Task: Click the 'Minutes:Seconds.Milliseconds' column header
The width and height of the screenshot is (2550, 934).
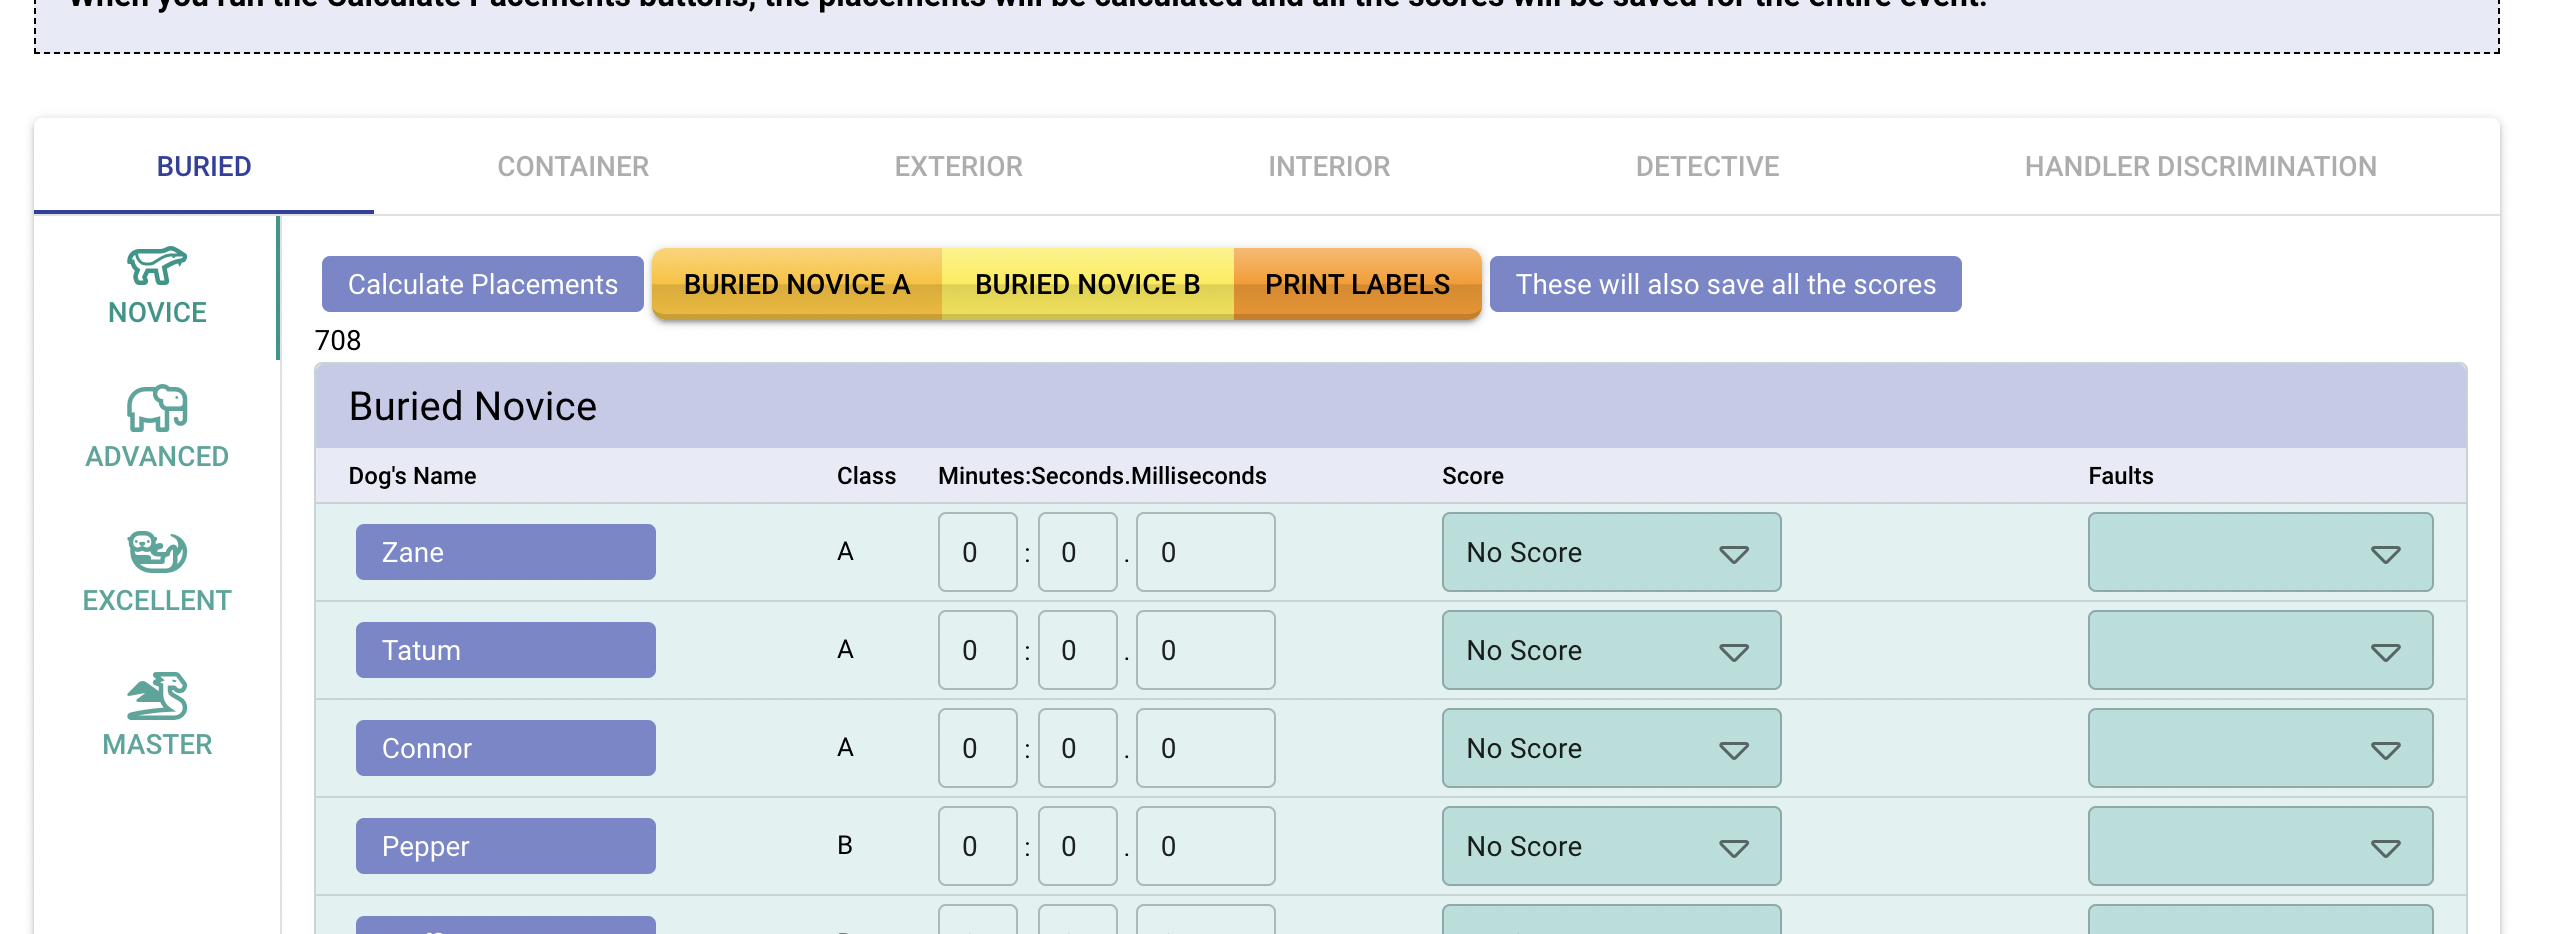Action: 1102,476
